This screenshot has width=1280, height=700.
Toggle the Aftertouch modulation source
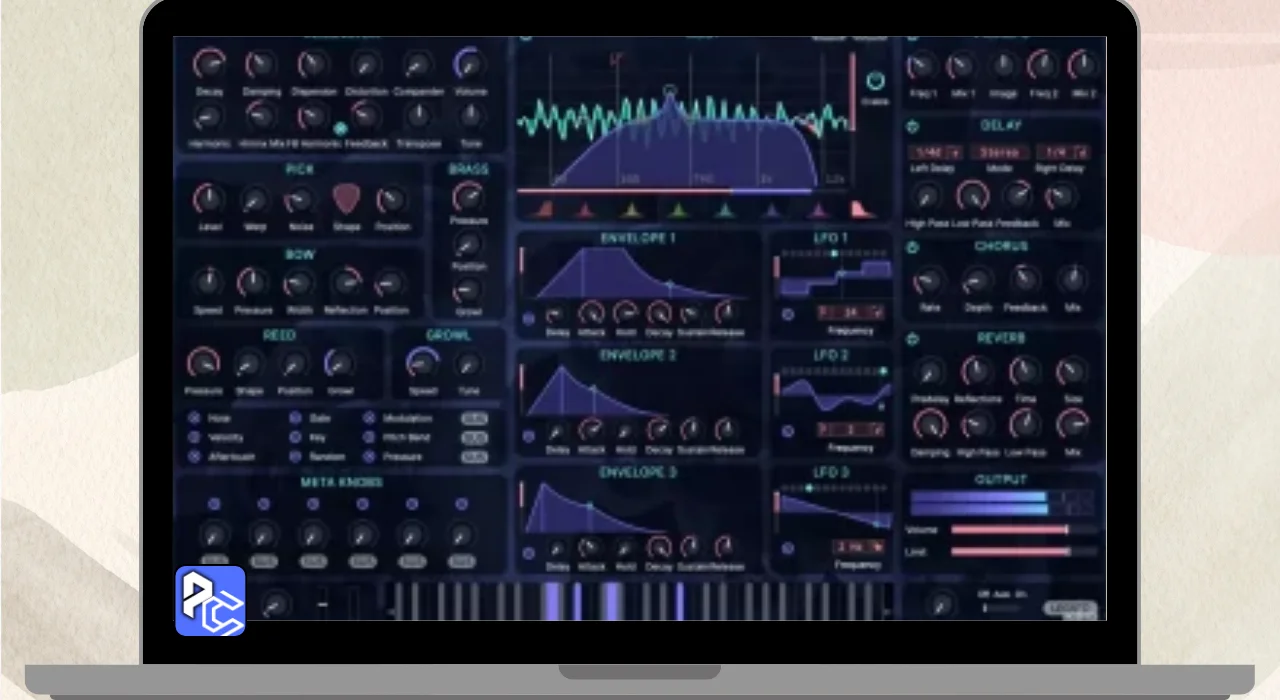194,456
